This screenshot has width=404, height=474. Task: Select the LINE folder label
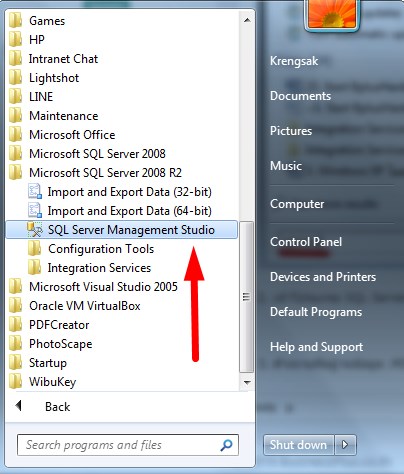click(41, 97)
